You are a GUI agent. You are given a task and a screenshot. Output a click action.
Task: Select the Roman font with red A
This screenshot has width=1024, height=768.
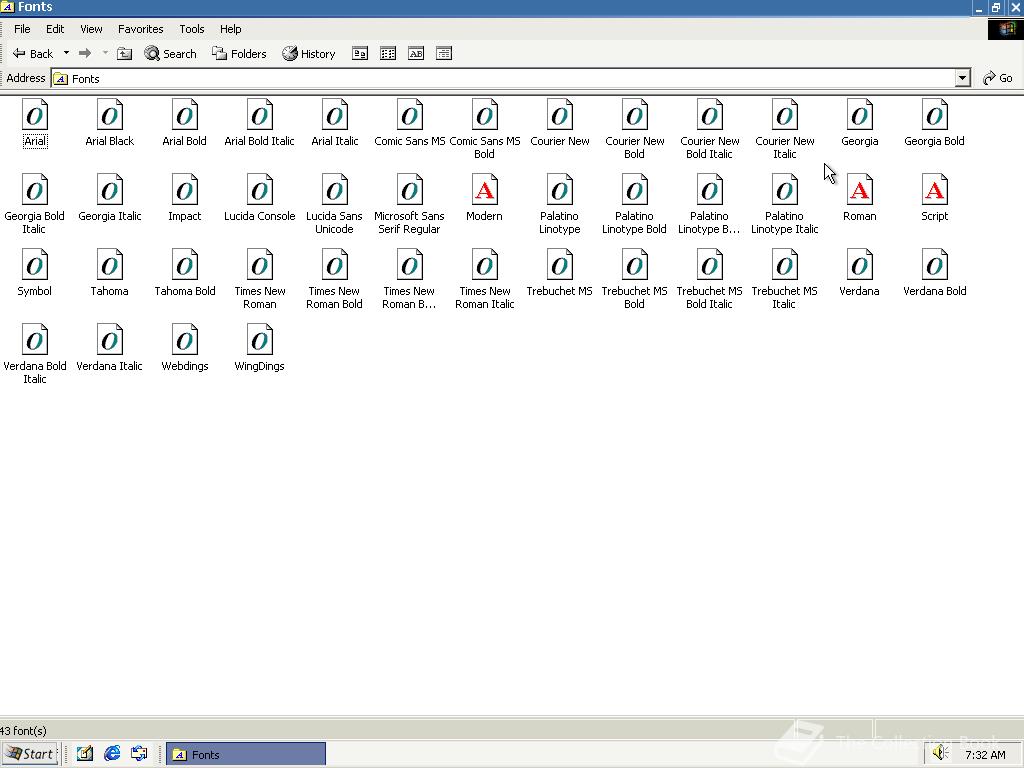[859, 190]
